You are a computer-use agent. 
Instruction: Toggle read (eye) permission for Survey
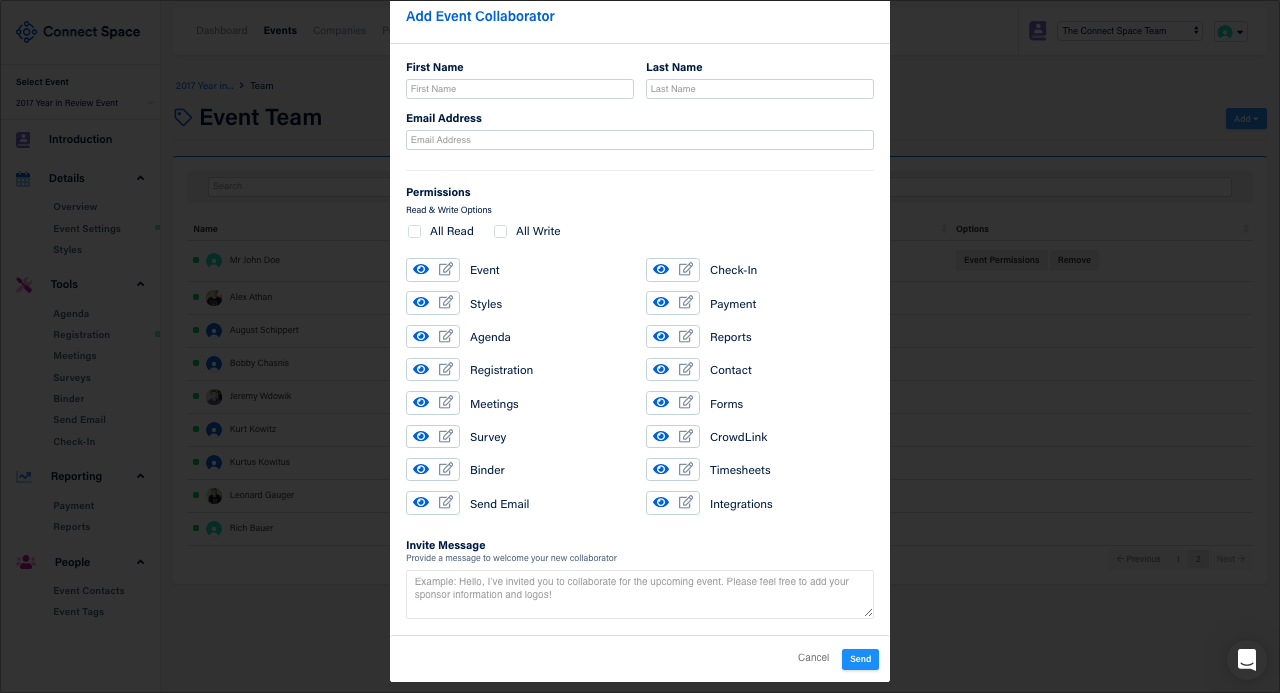pyautogui.click(x=421, y=437)
